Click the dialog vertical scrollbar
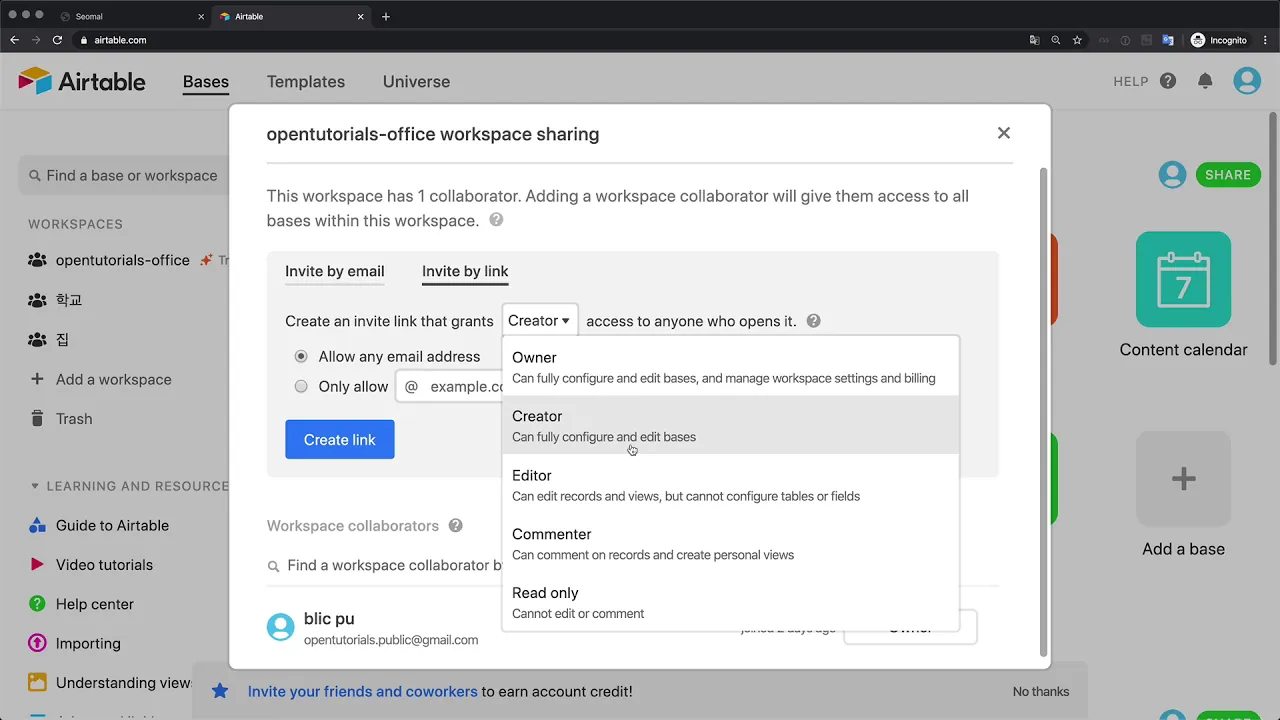Viewport: 1280px width, 720px height. [x=1044, y=410]
